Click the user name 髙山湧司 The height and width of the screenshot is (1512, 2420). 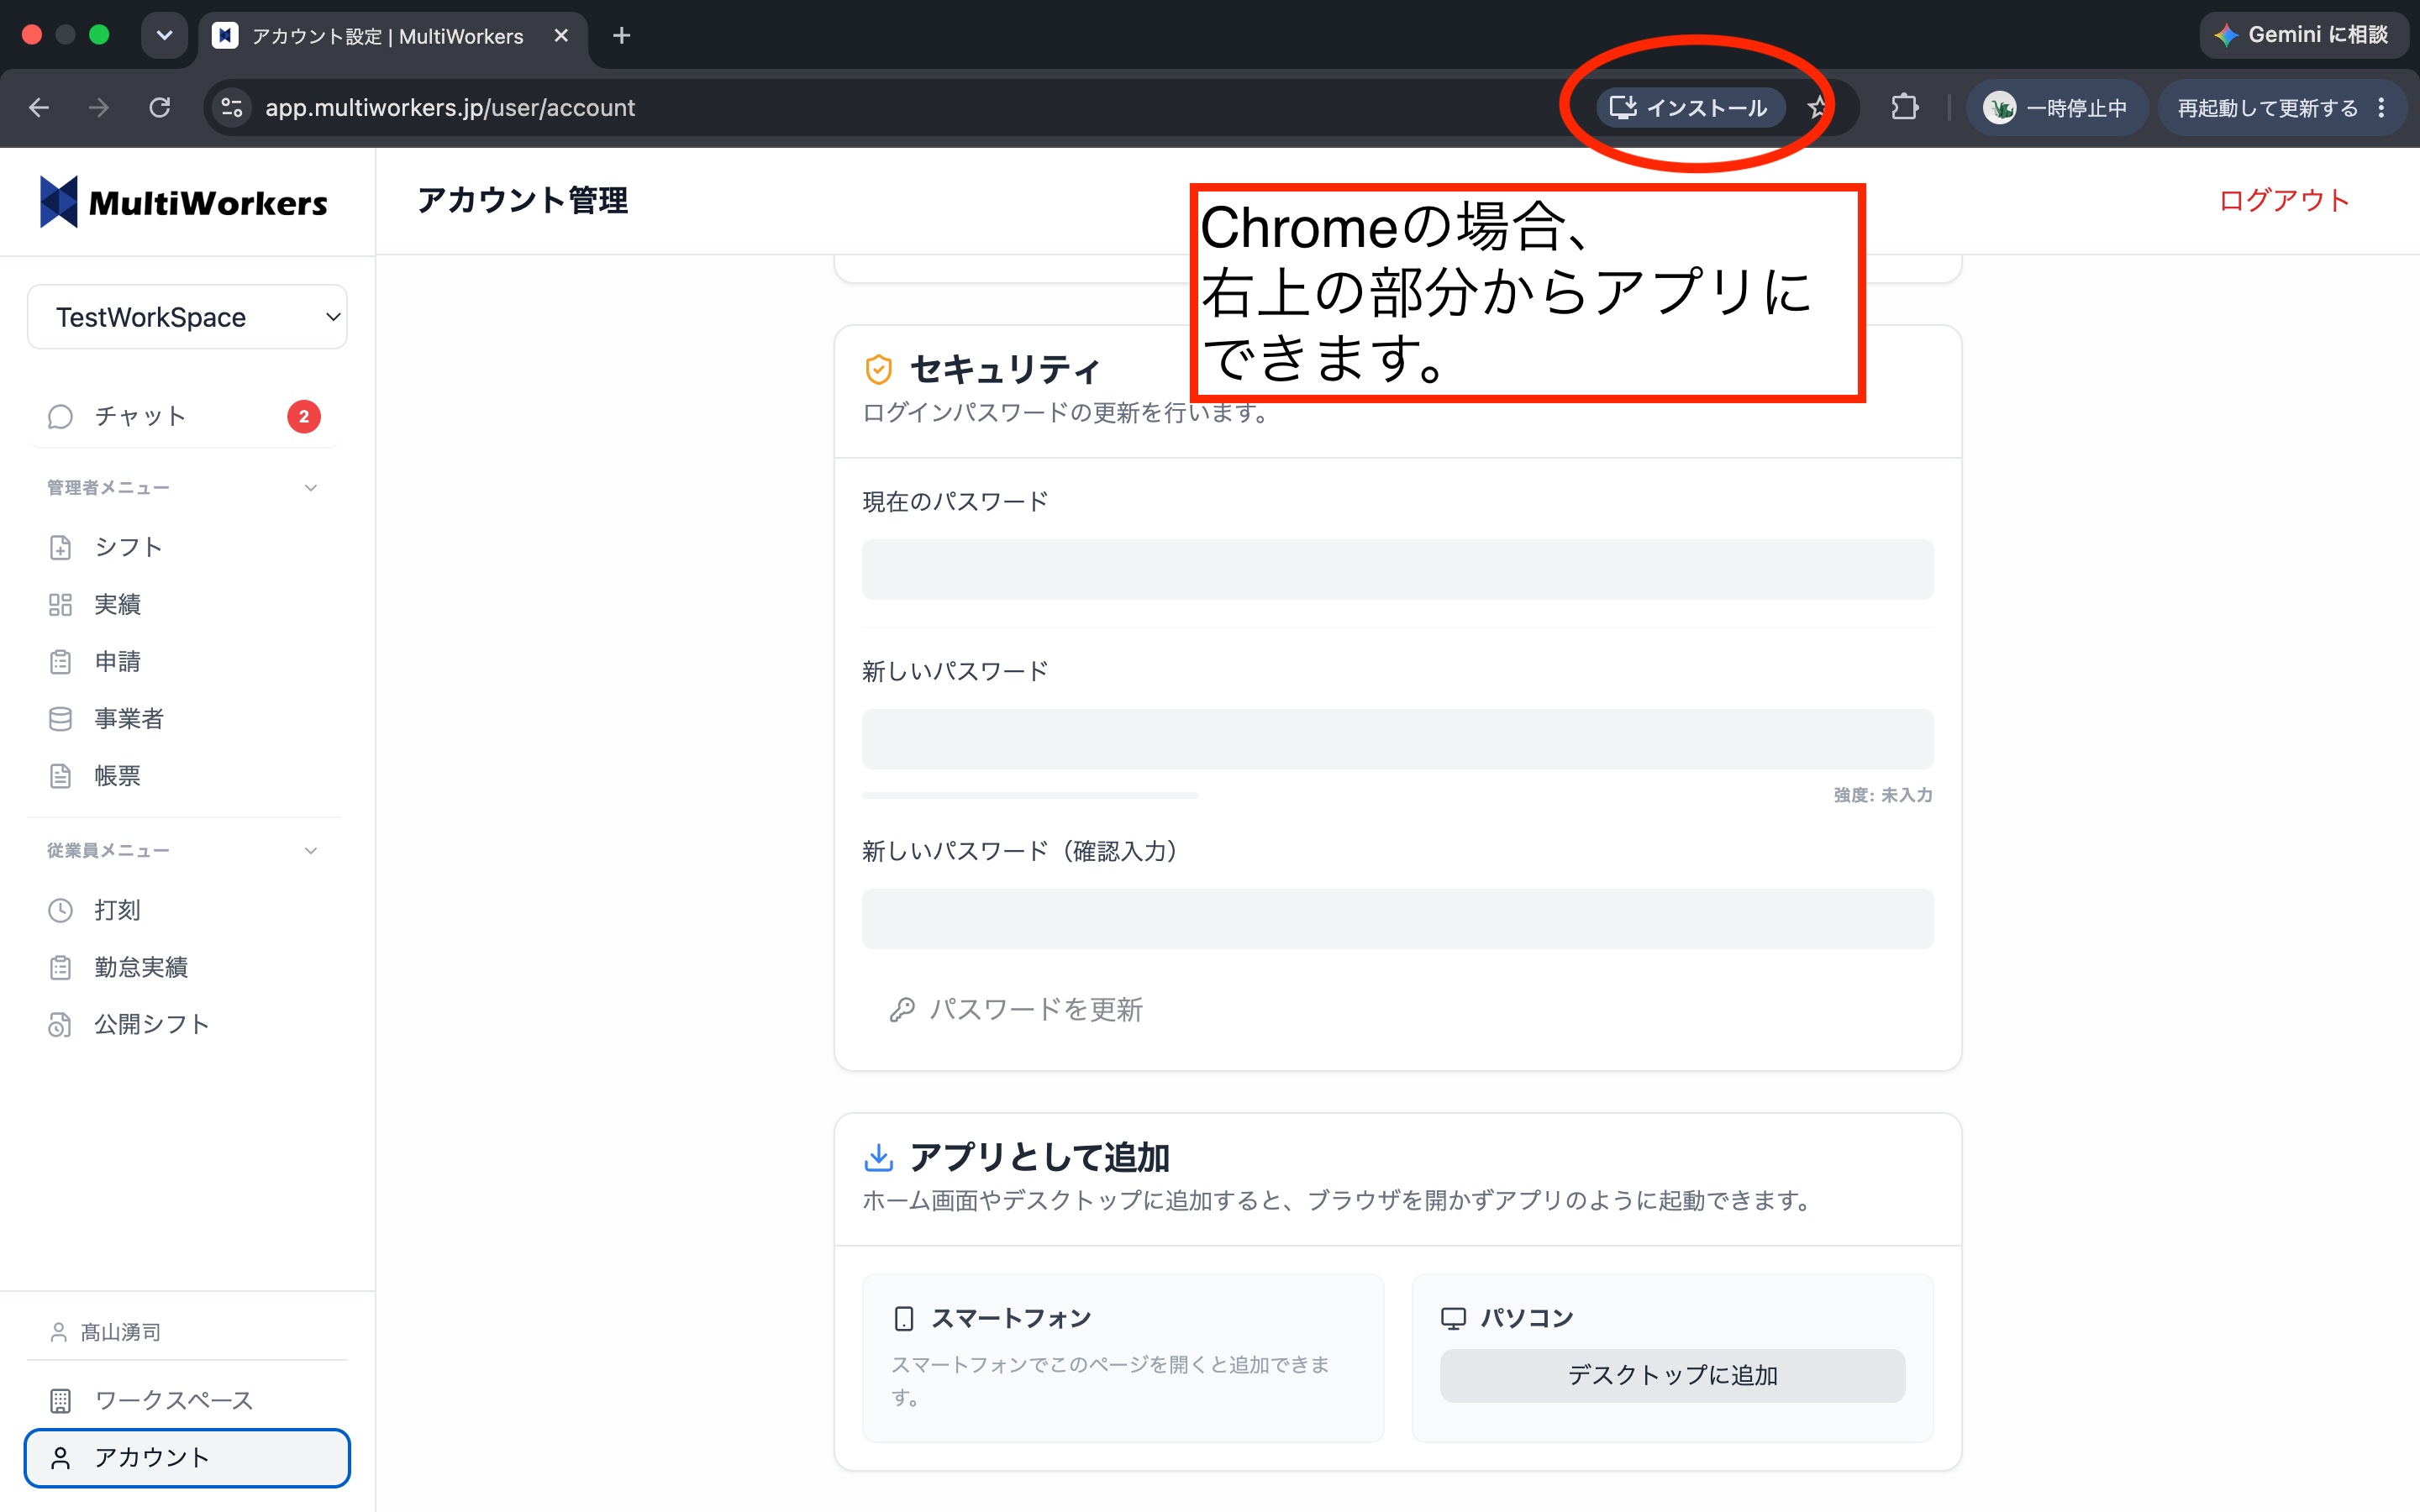pyautogui.click(x=121, y=1332)
